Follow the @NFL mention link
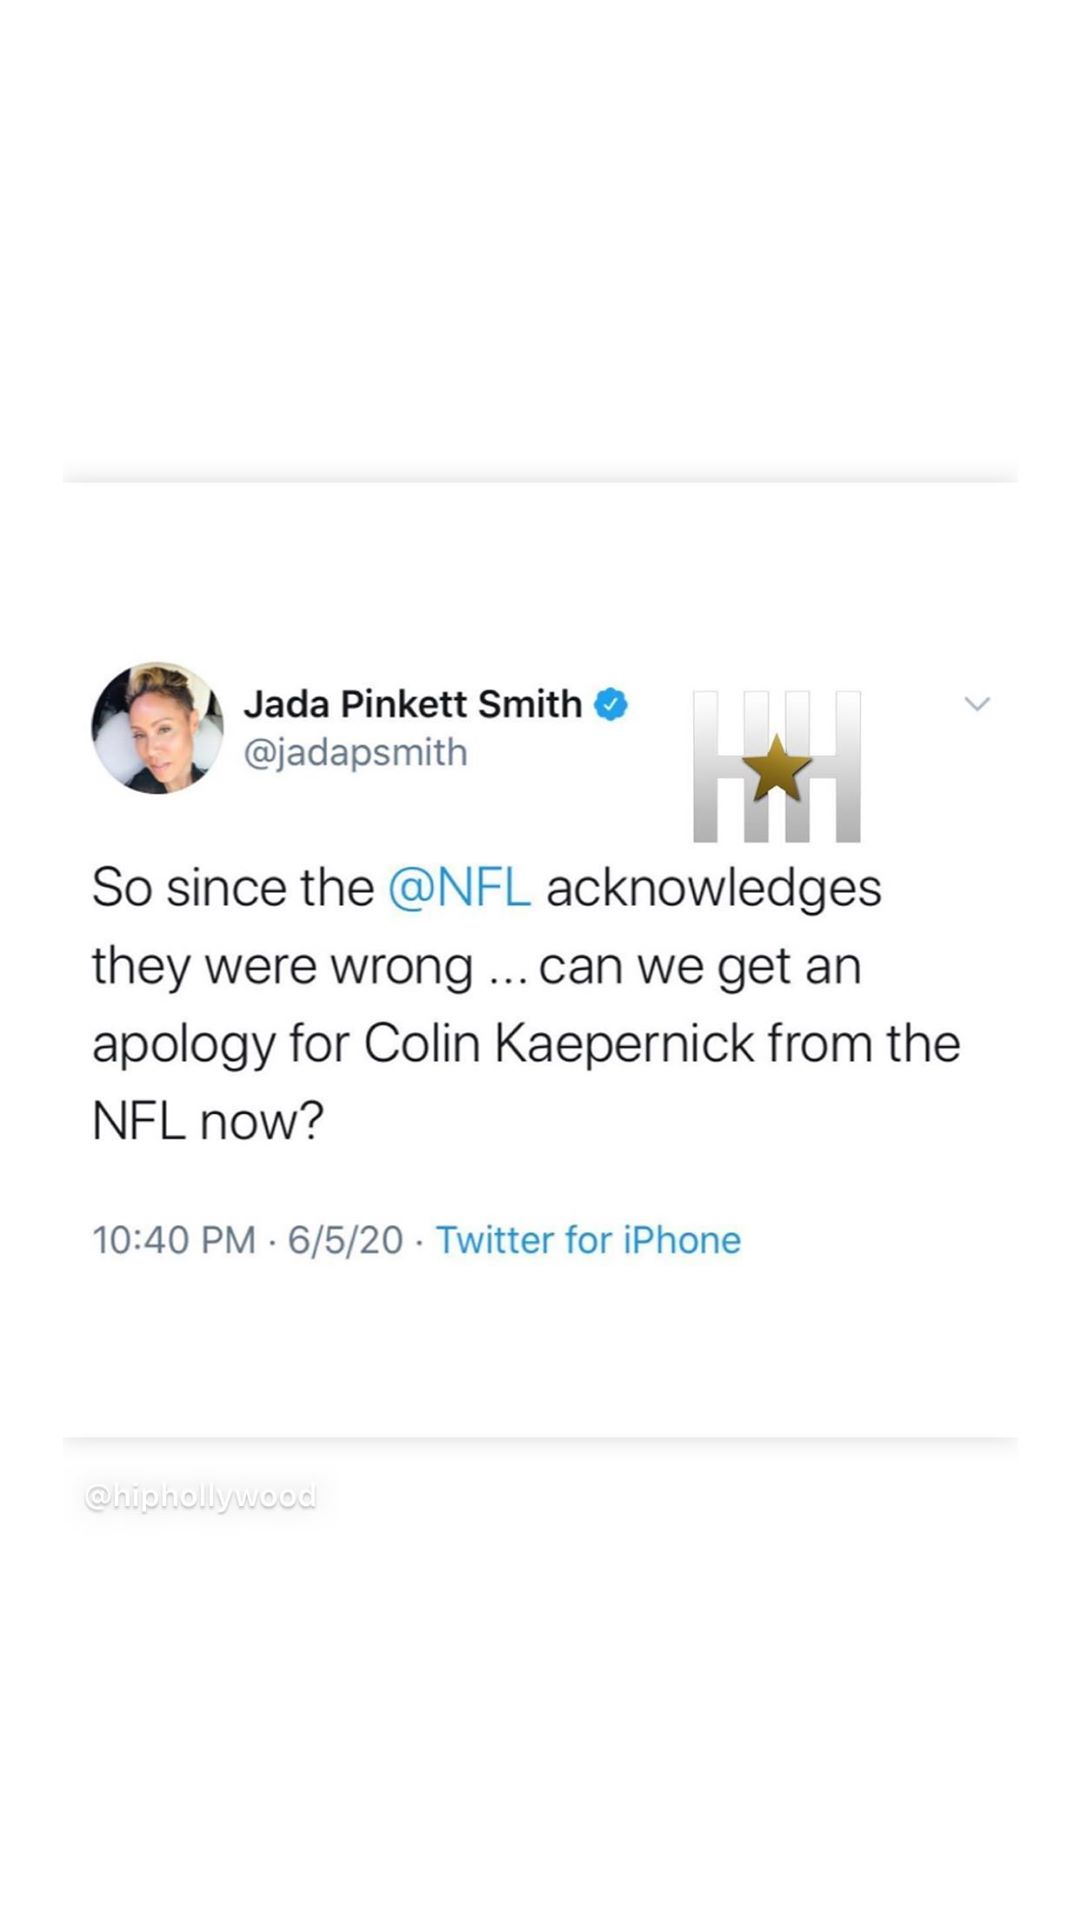This screenshot has height=1920, width=1080. coord(459,888)
